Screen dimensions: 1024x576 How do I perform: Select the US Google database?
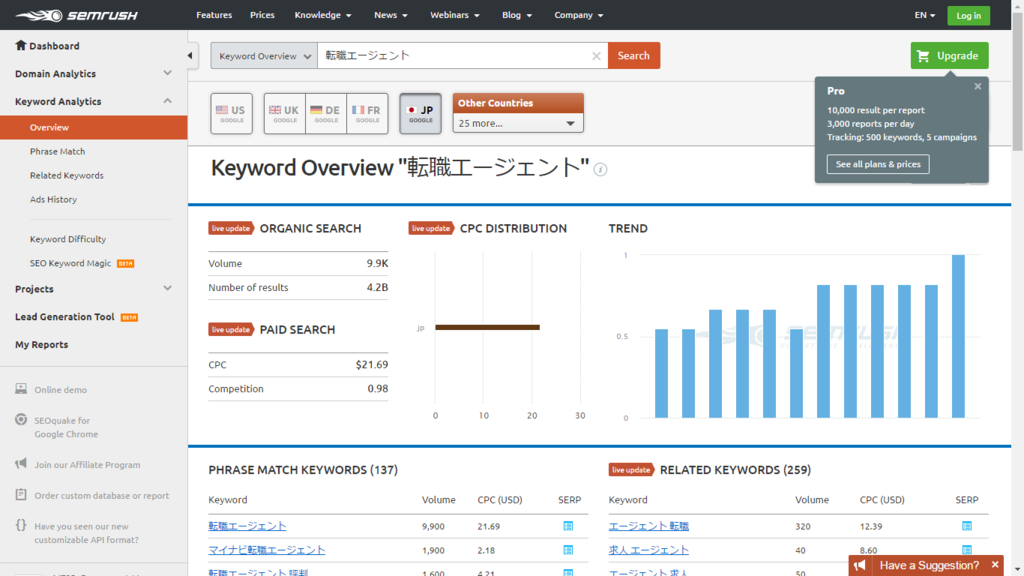(231, 114)
